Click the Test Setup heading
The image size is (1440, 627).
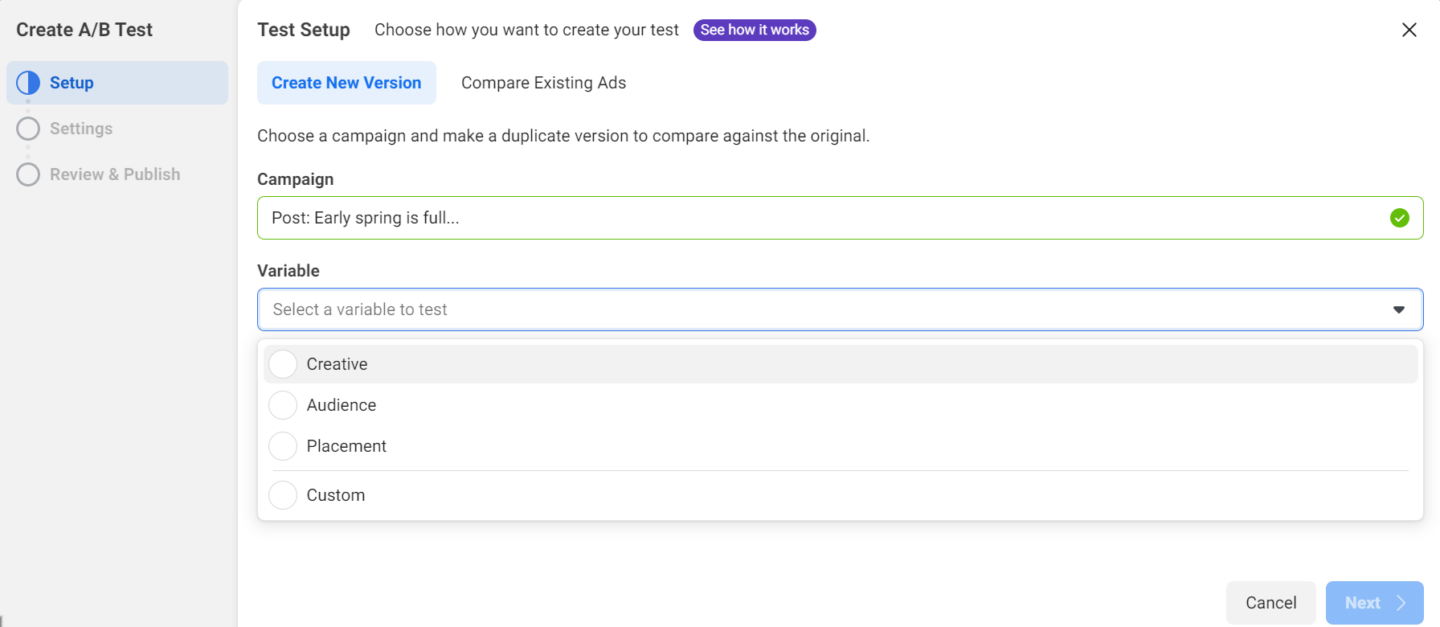(303, 30)
